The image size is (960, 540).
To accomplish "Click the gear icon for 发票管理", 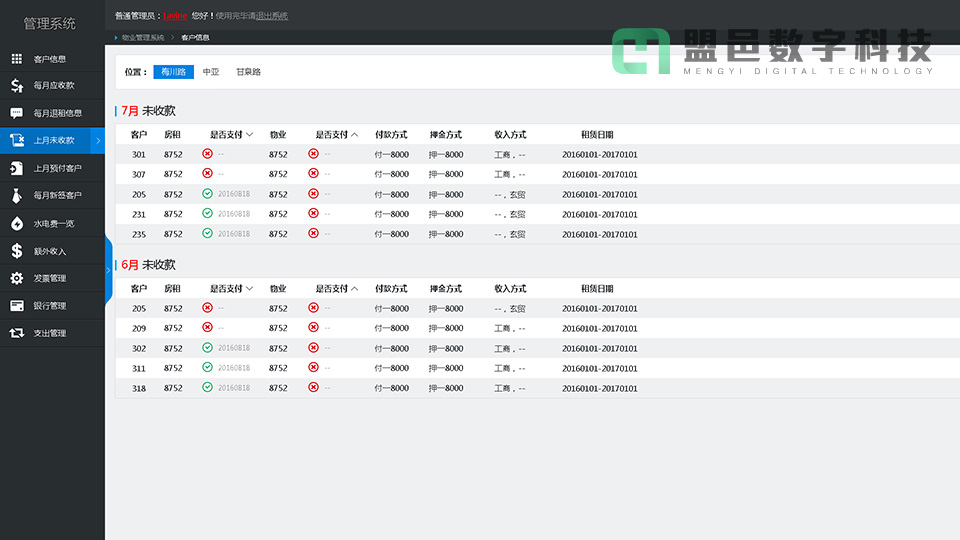I will tap(17, 278).
